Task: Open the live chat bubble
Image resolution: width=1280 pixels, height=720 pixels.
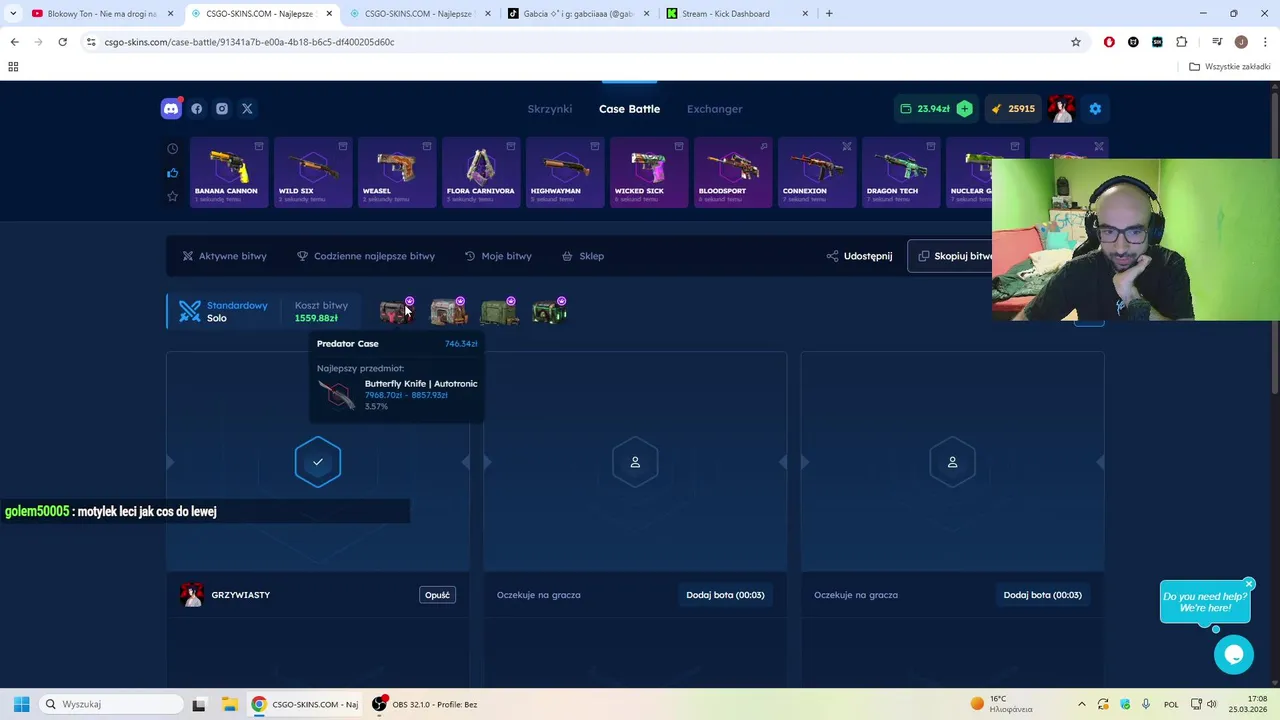Action: tap(1234, 655)
